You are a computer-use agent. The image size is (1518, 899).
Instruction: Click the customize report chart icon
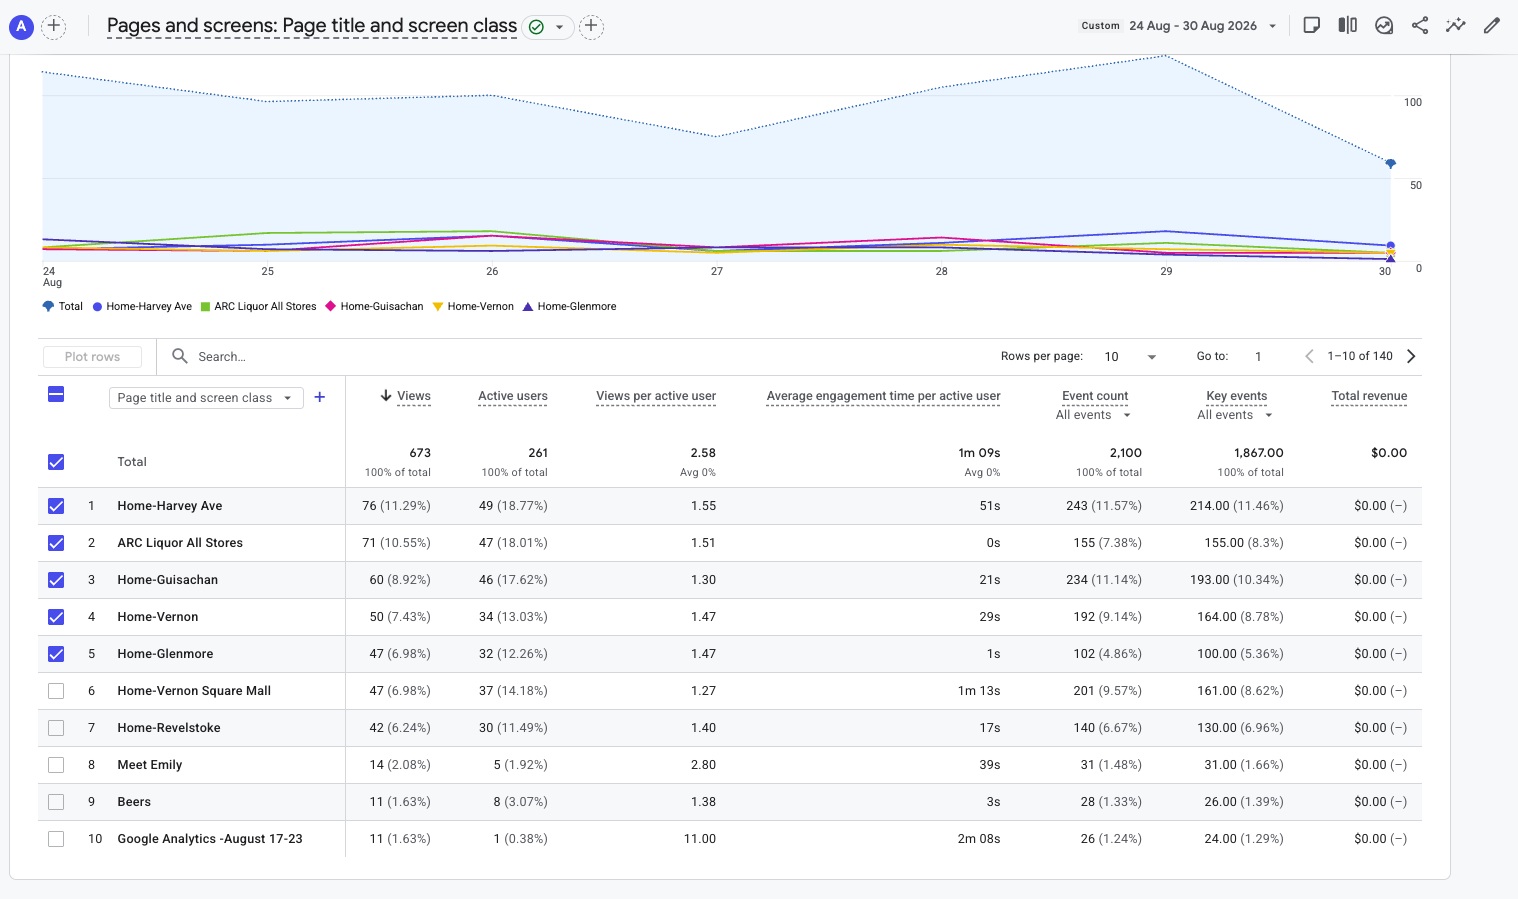pos(1384,26)
